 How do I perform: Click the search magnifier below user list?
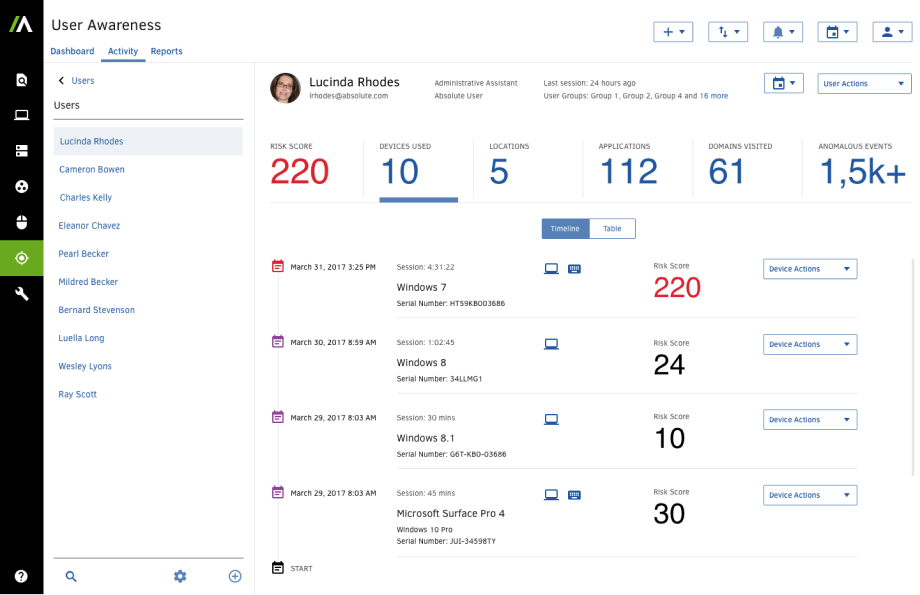(x=71, y=576)
